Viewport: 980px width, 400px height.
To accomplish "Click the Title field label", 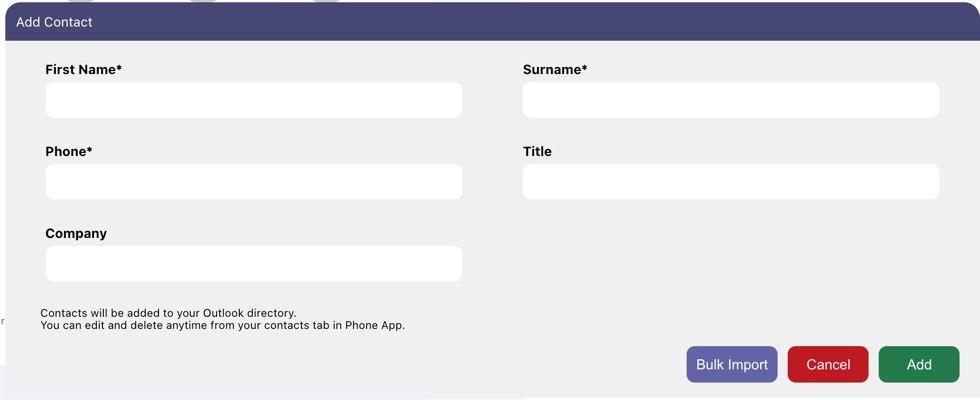I will [x=537, y=152].
